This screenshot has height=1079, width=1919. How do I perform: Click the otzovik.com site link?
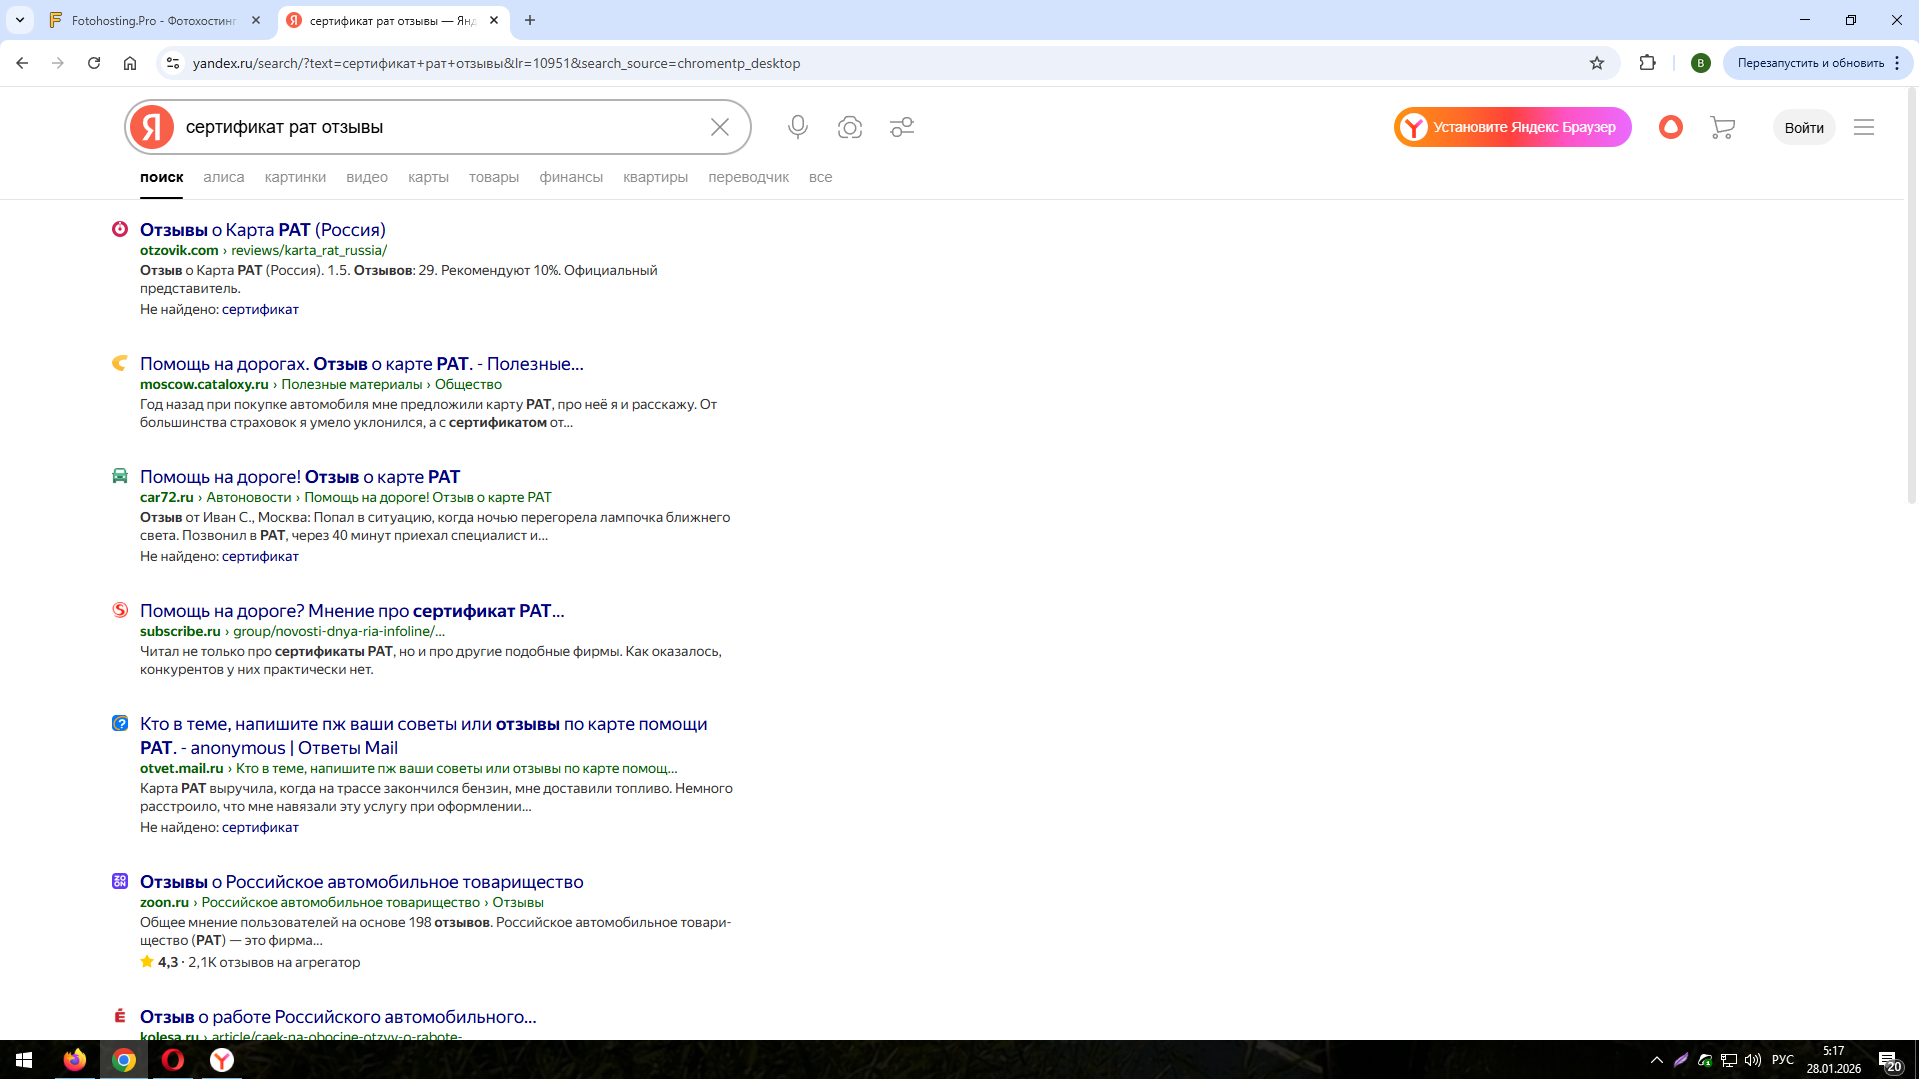(179, 250)
